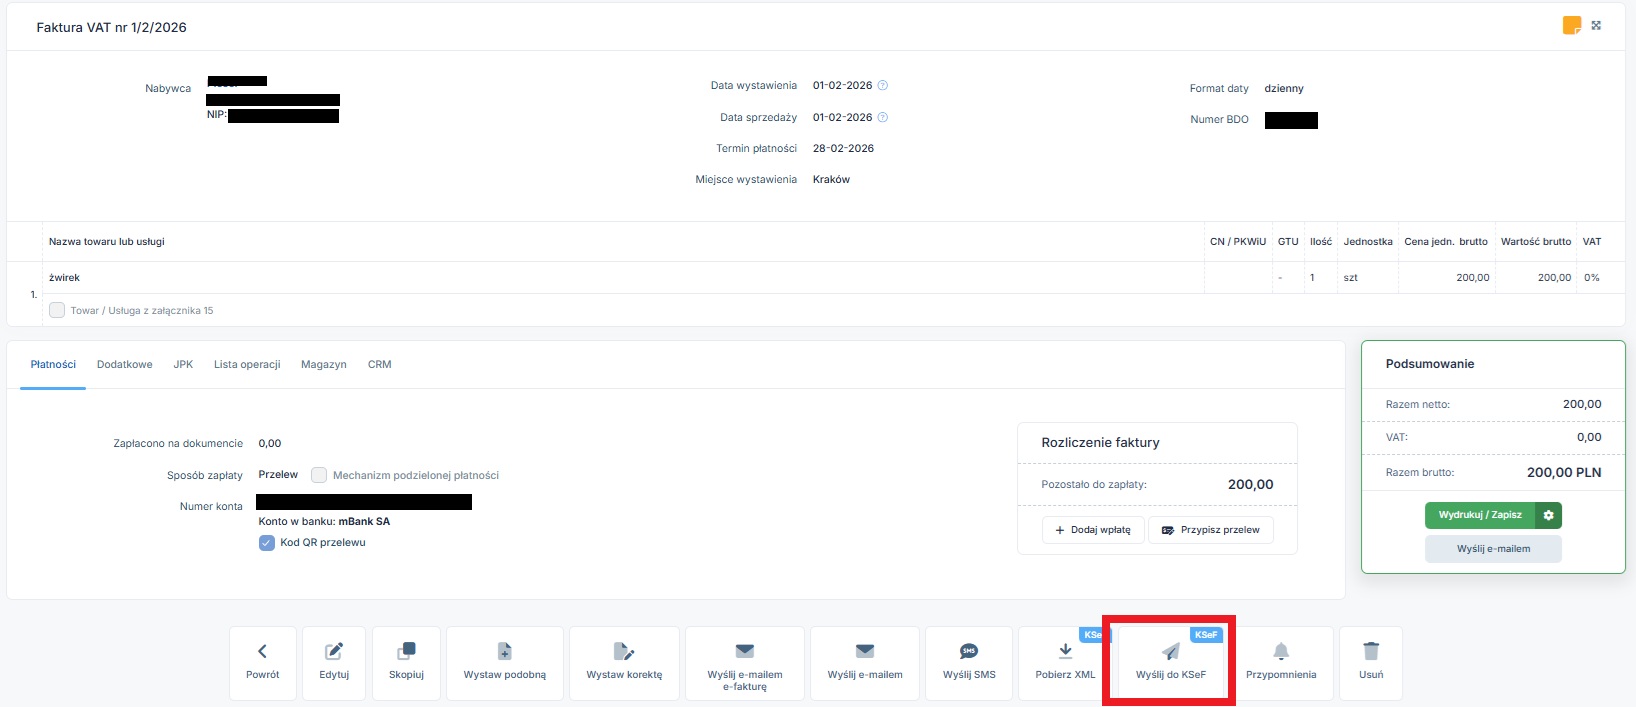1636x707 pixels.
Task: Download invoice with Pobierz XML icon
Action: click(x=1065, y=652)
